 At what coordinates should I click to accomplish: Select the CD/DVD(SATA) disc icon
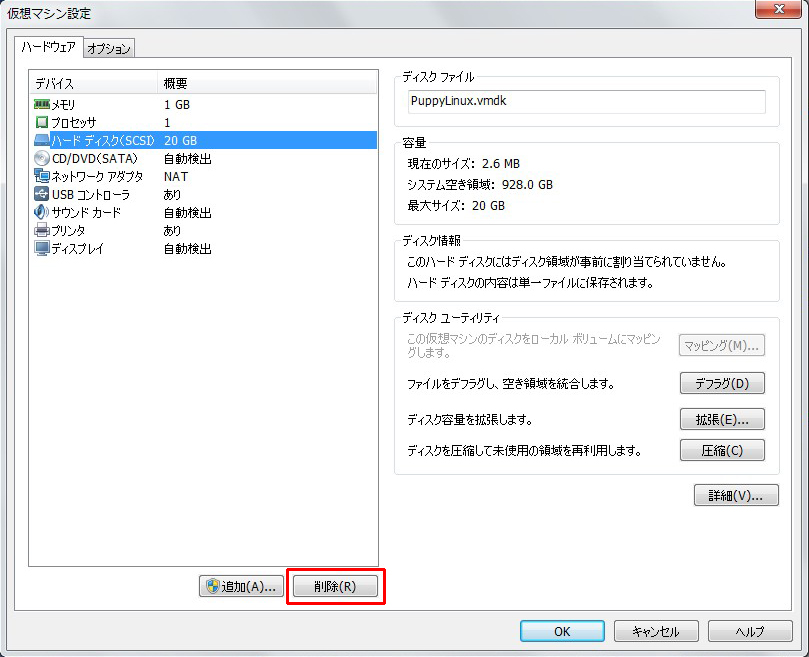pos(42,158)
